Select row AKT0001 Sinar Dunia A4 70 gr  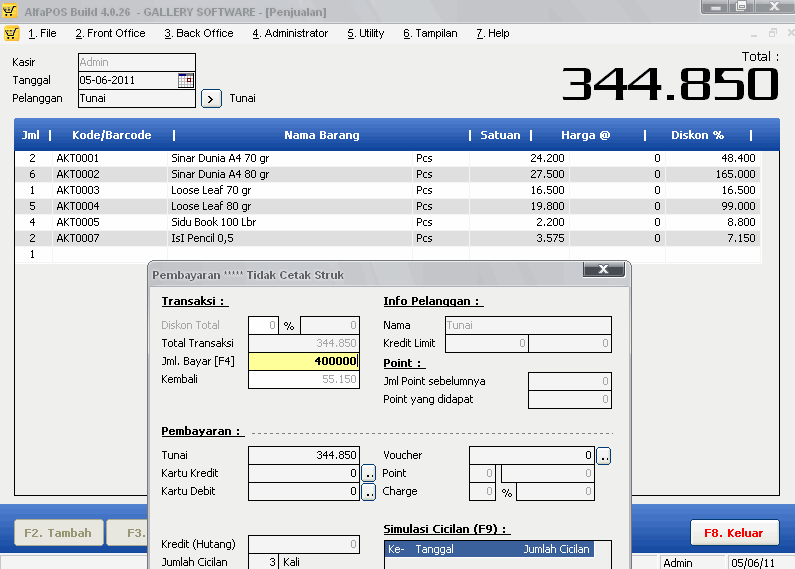point(388,158)
